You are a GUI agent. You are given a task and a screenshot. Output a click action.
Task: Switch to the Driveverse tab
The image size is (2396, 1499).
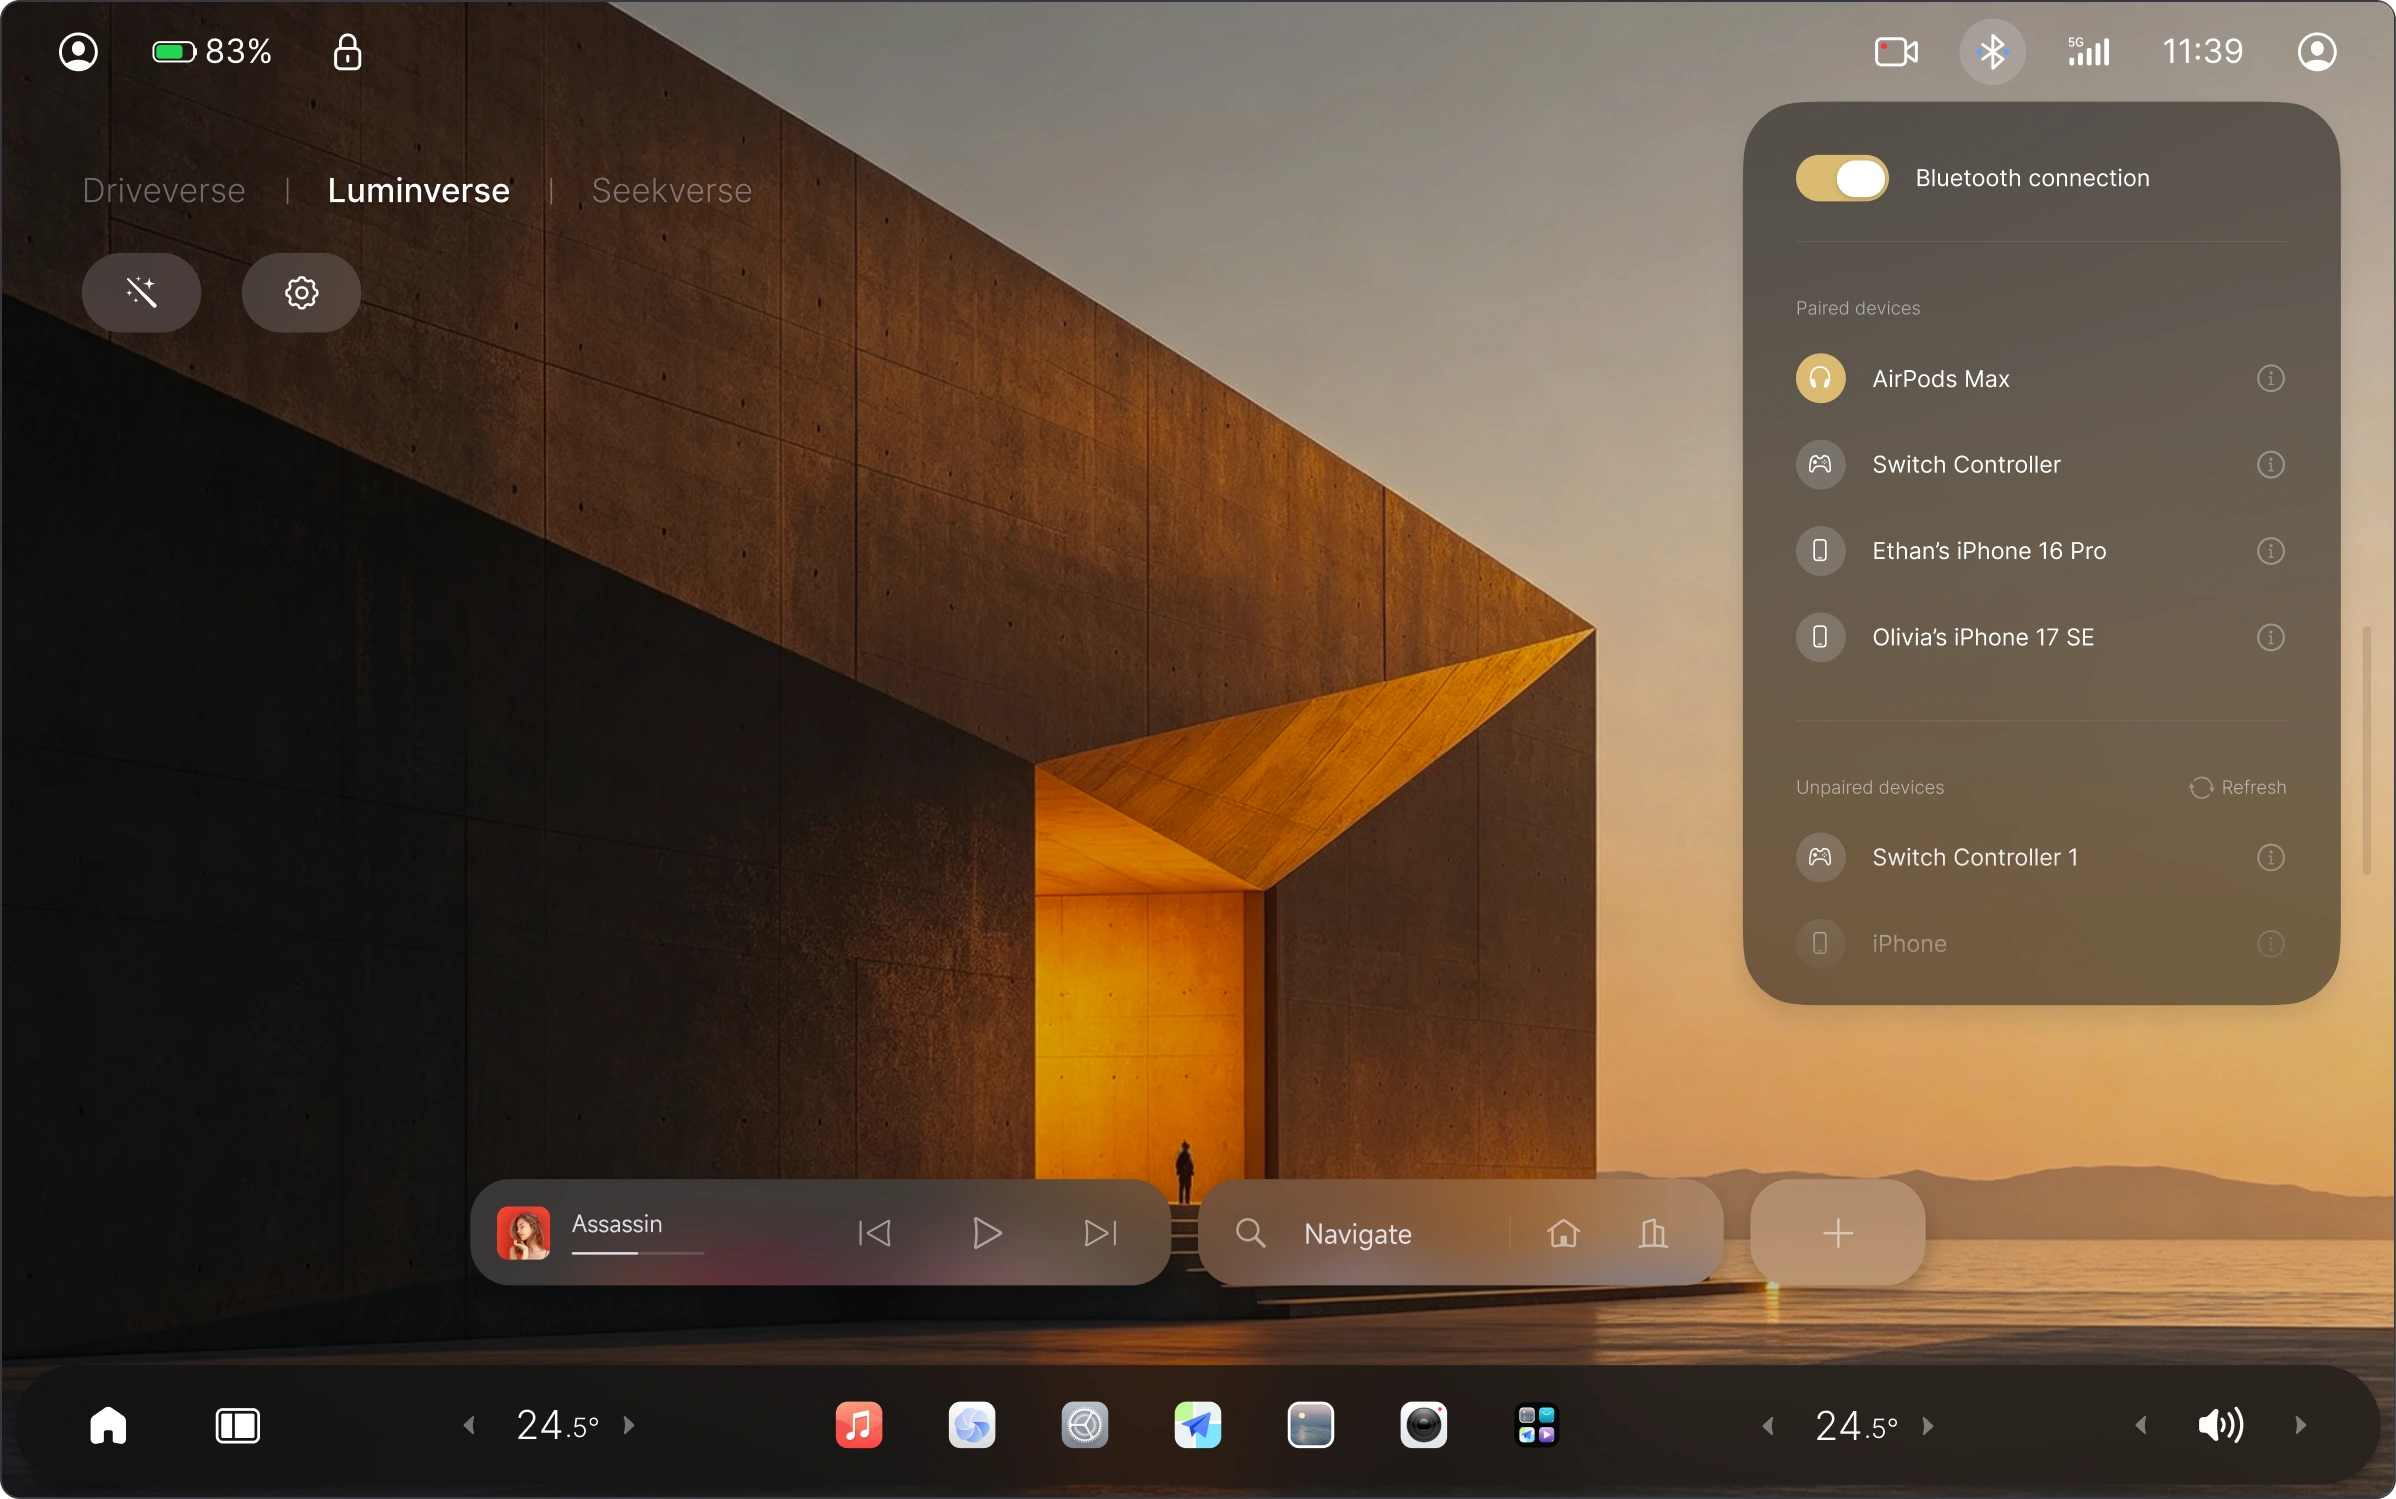pos(164,190)
